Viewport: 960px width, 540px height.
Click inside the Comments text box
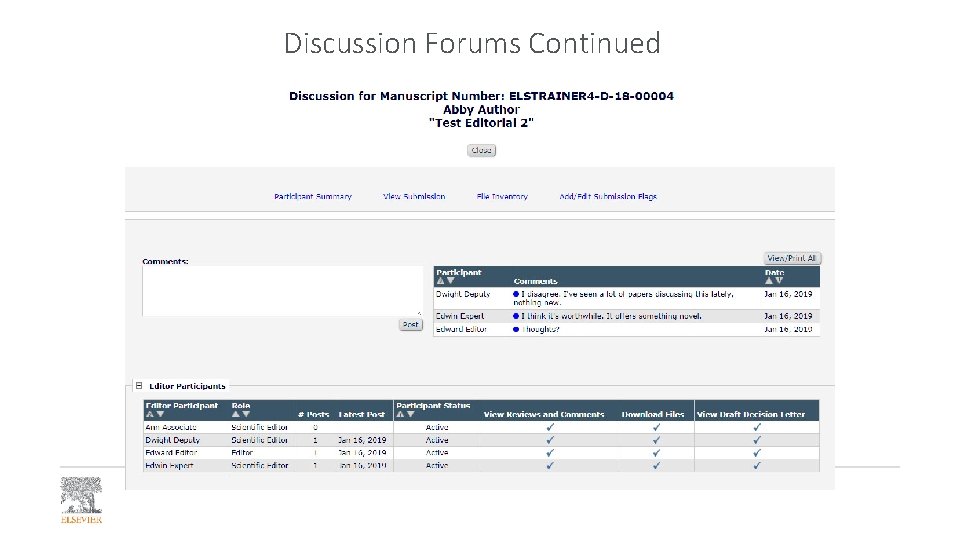(282, 291)
